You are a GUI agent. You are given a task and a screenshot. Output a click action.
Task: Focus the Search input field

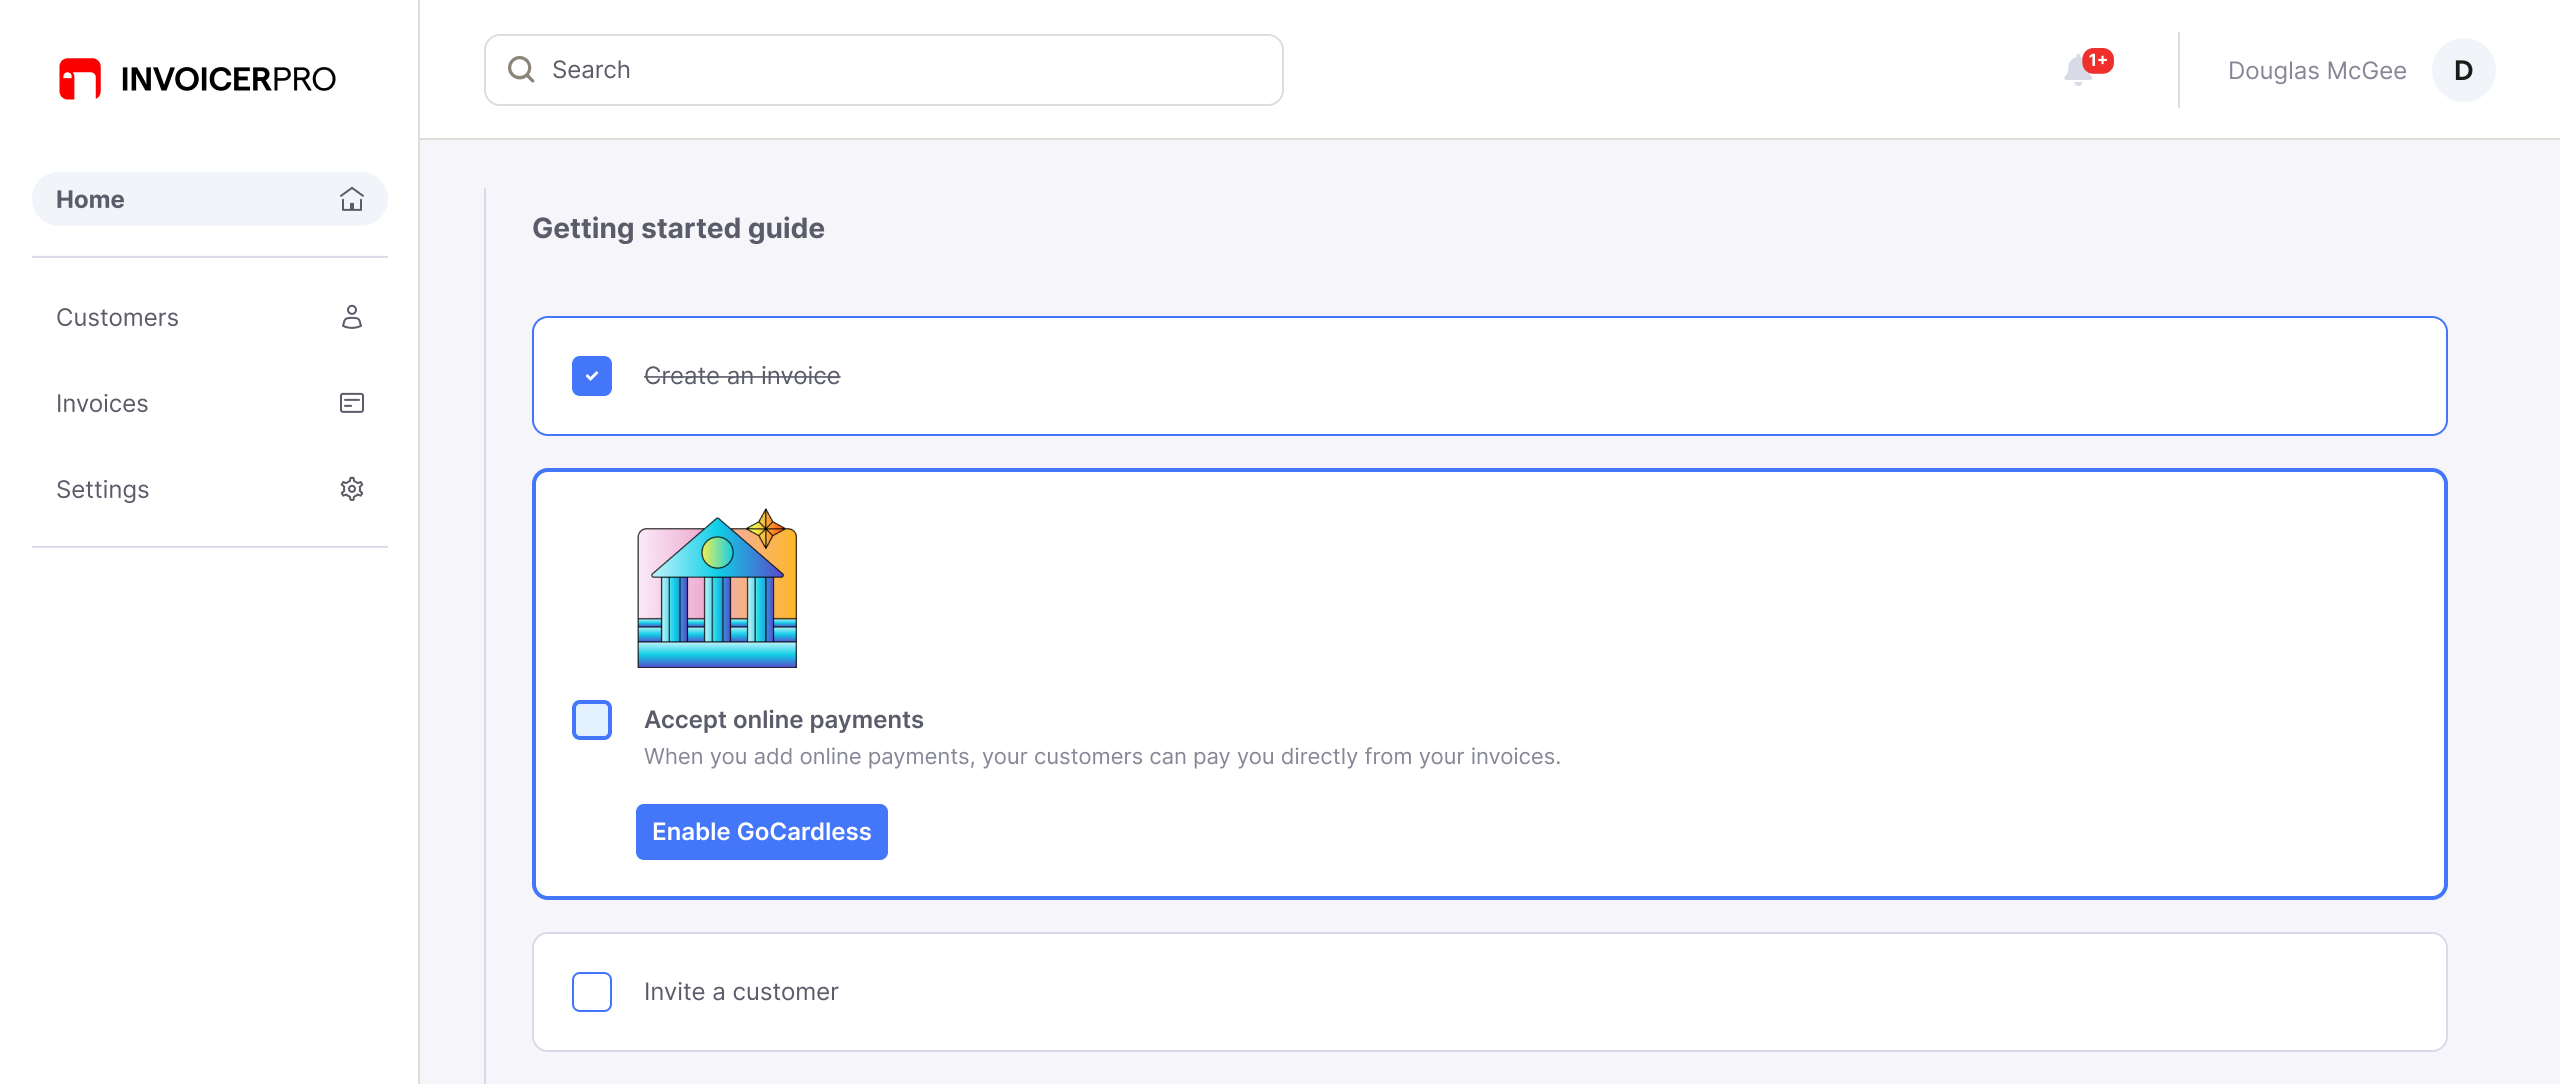pyautogui.click(x=884, y=70)
